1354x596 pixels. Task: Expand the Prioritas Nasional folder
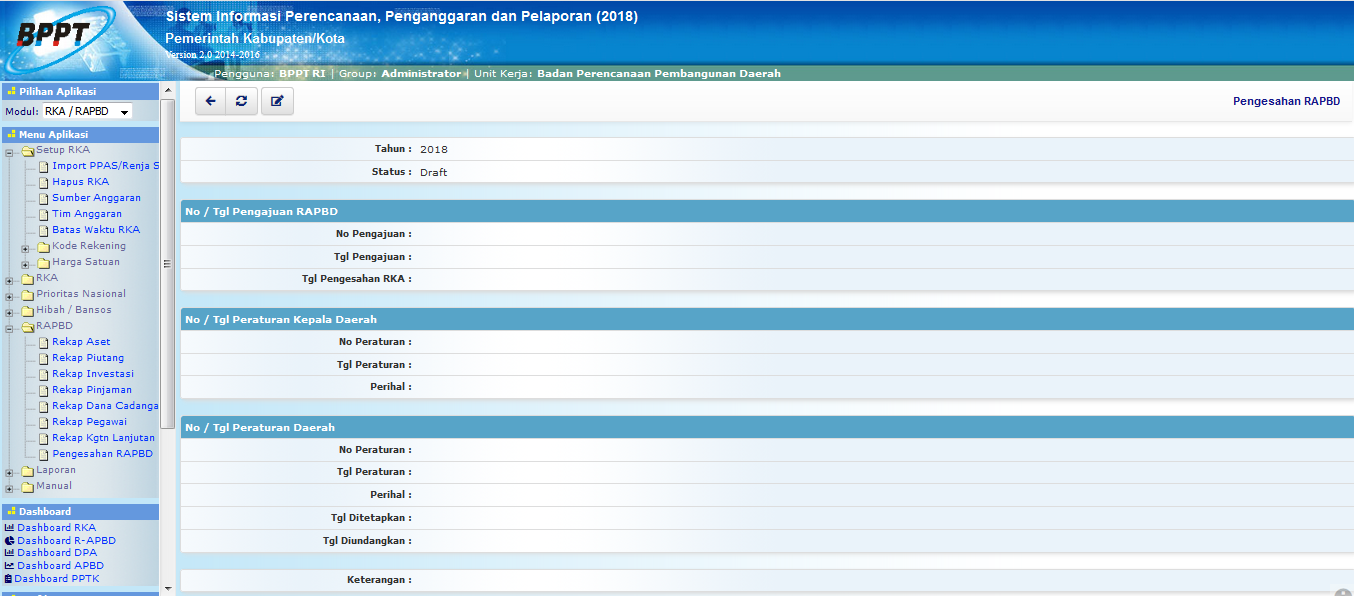(9, 295)
